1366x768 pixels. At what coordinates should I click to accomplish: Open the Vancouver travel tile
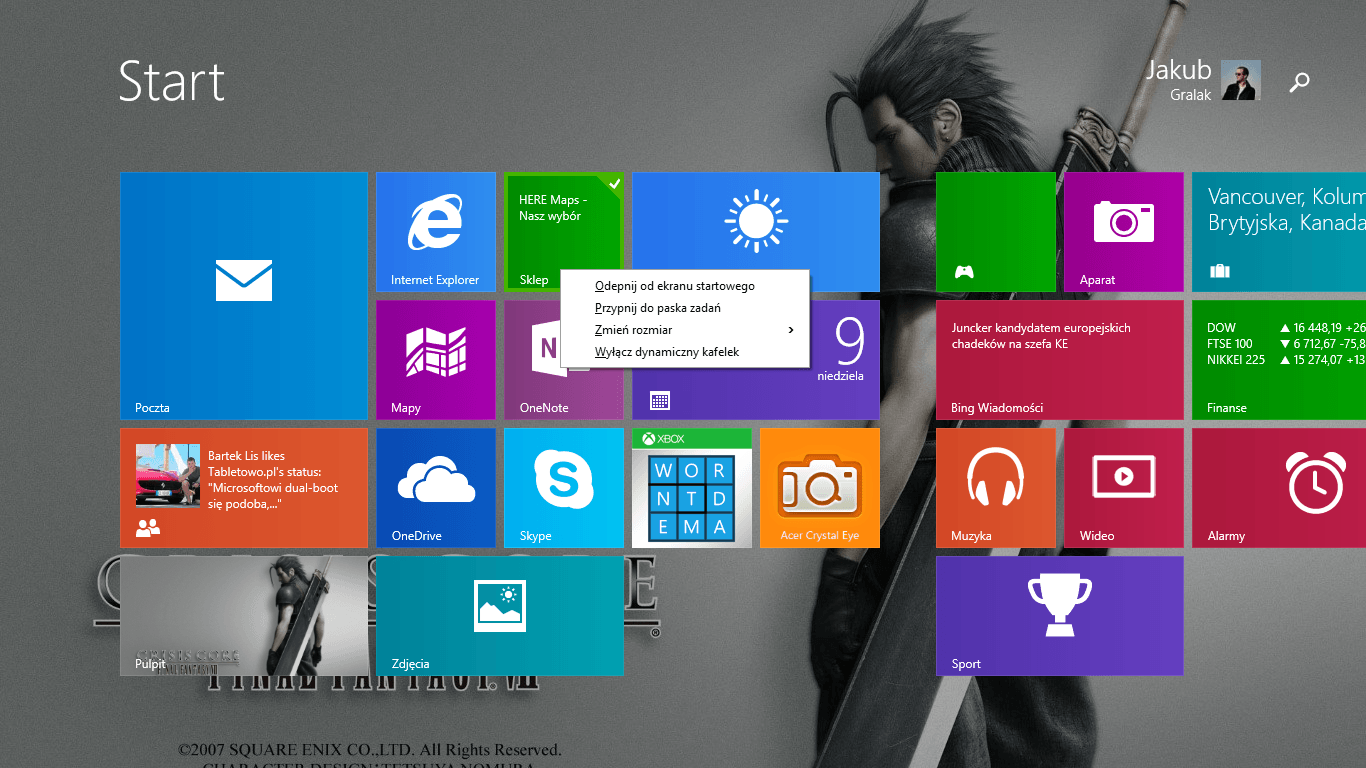(x=1279, y=231)
